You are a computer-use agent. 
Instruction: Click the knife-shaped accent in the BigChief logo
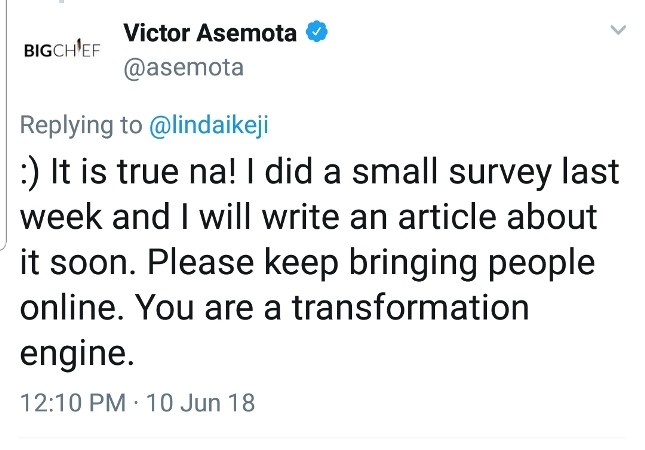coord(80,43)
